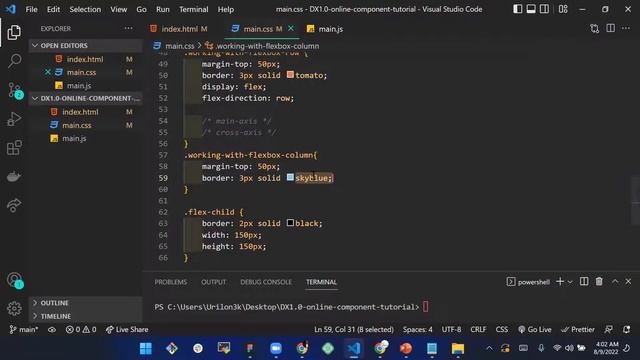640x360 pixels.
Task: Switch to the Debug Console tab
Action: coord(266,282)
